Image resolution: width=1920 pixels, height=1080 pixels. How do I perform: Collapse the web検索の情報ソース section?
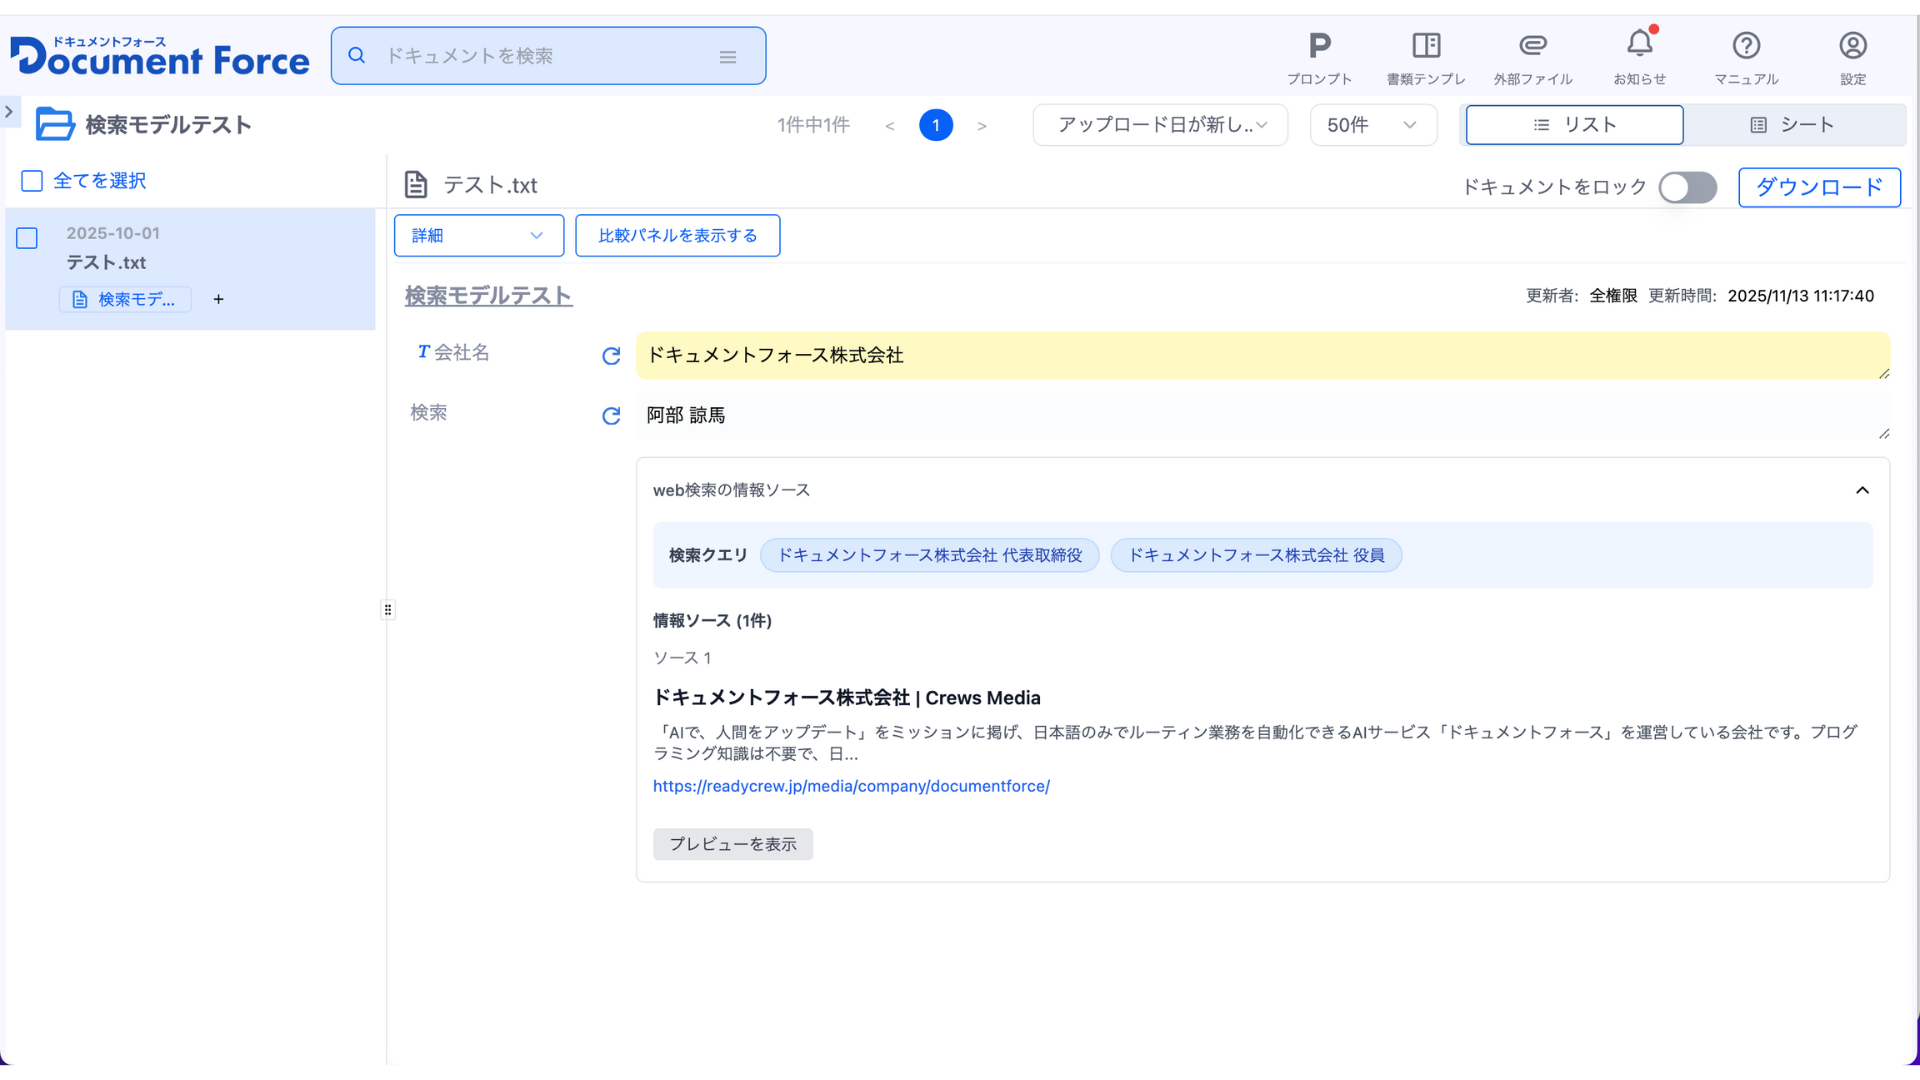1862,490
